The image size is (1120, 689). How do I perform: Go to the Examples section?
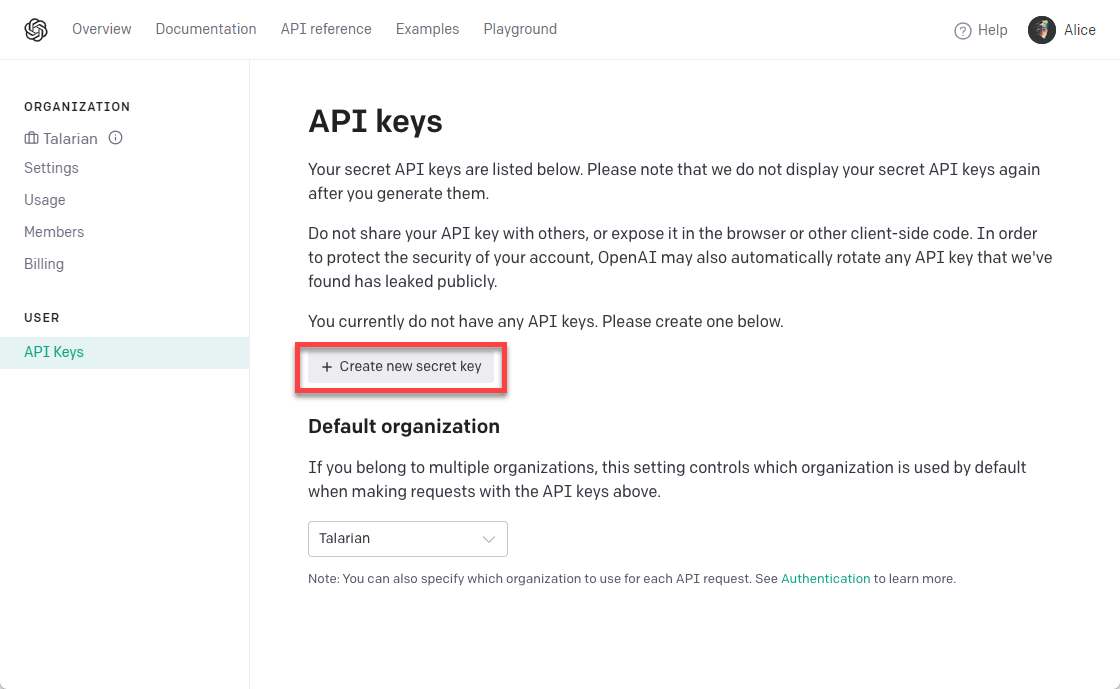(427, 29)
